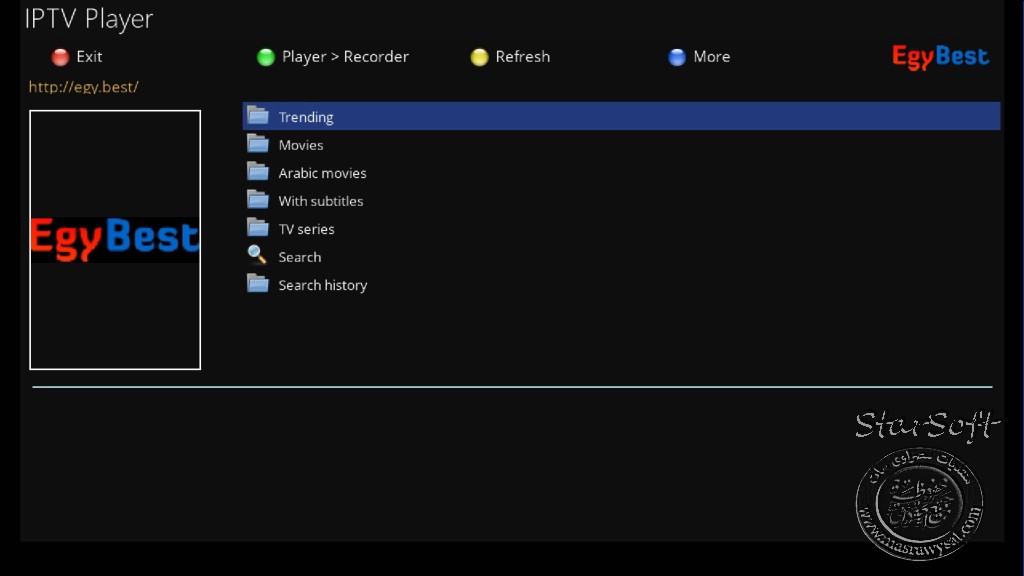Choose Arabic movies from the list
This screenshot has height=576, width=1024.
[x=621, y=172]
